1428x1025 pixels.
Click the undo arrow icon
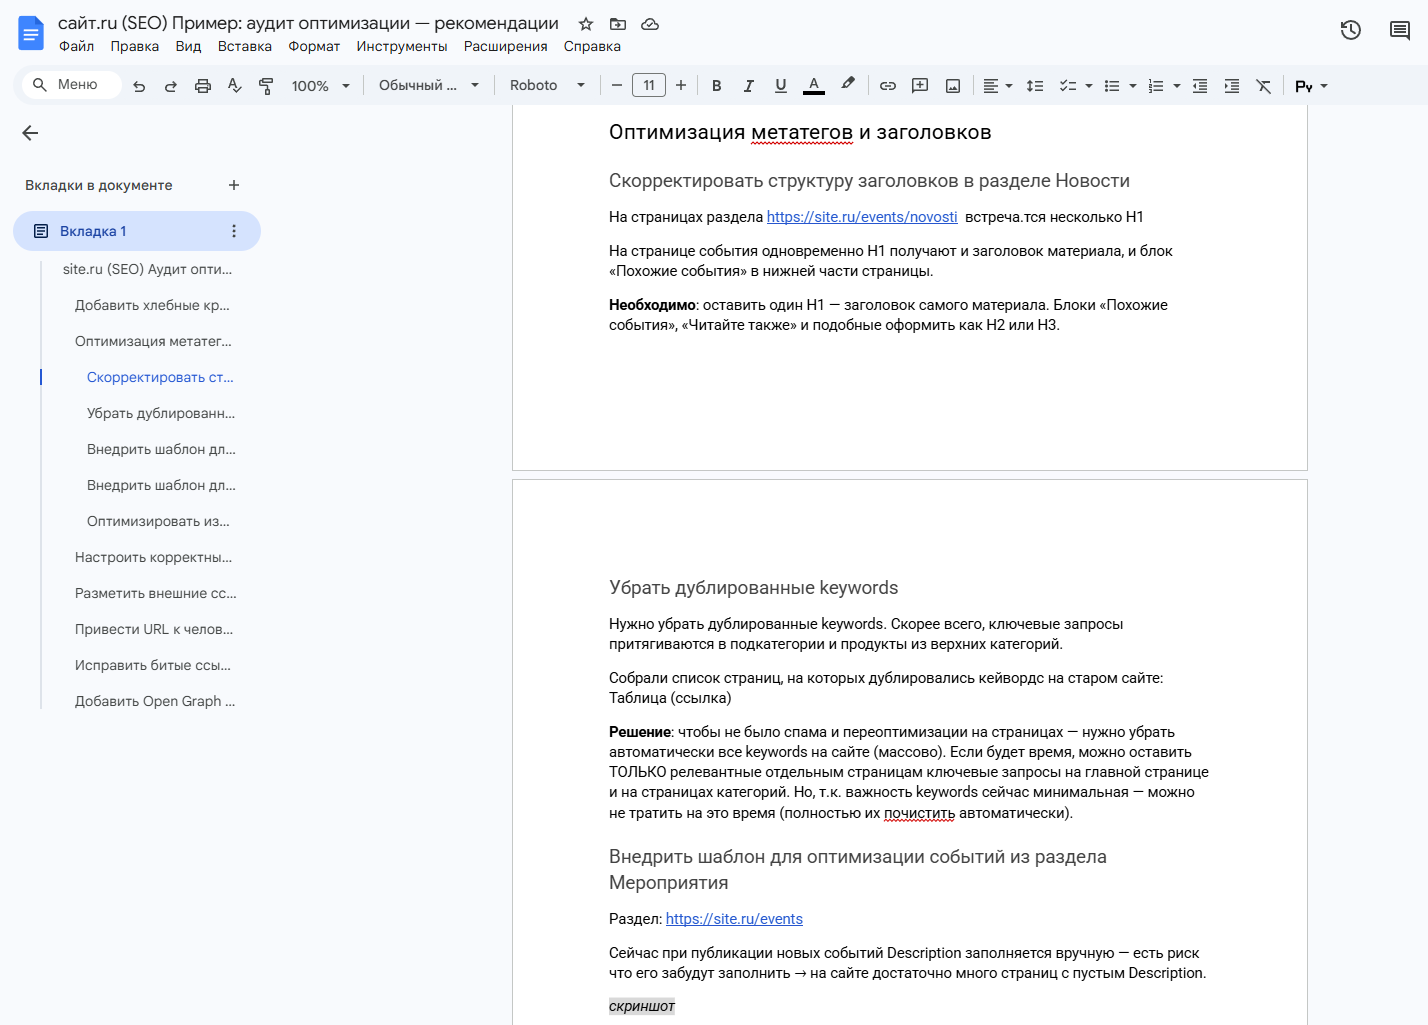click(139, 86)
